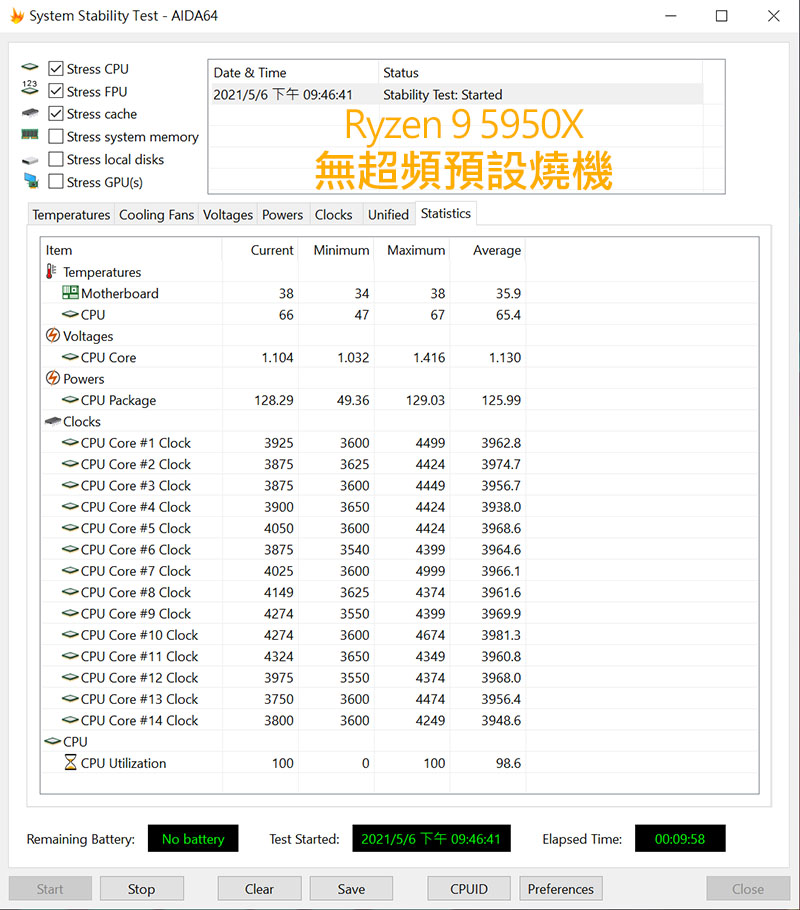
Task: Click the Stress FPU 123 icon
Action: pos(30,88)
